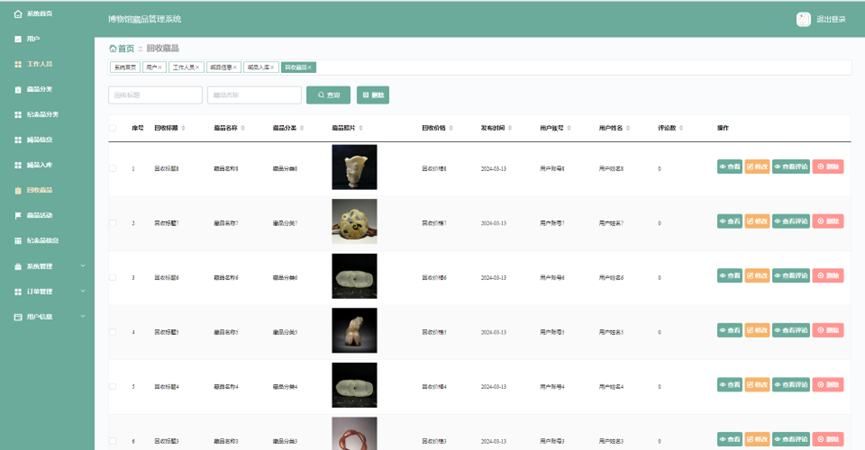Close the active 回收藏品 tab with its x
This screenshot has height=450, width=865.
point(309,67)
